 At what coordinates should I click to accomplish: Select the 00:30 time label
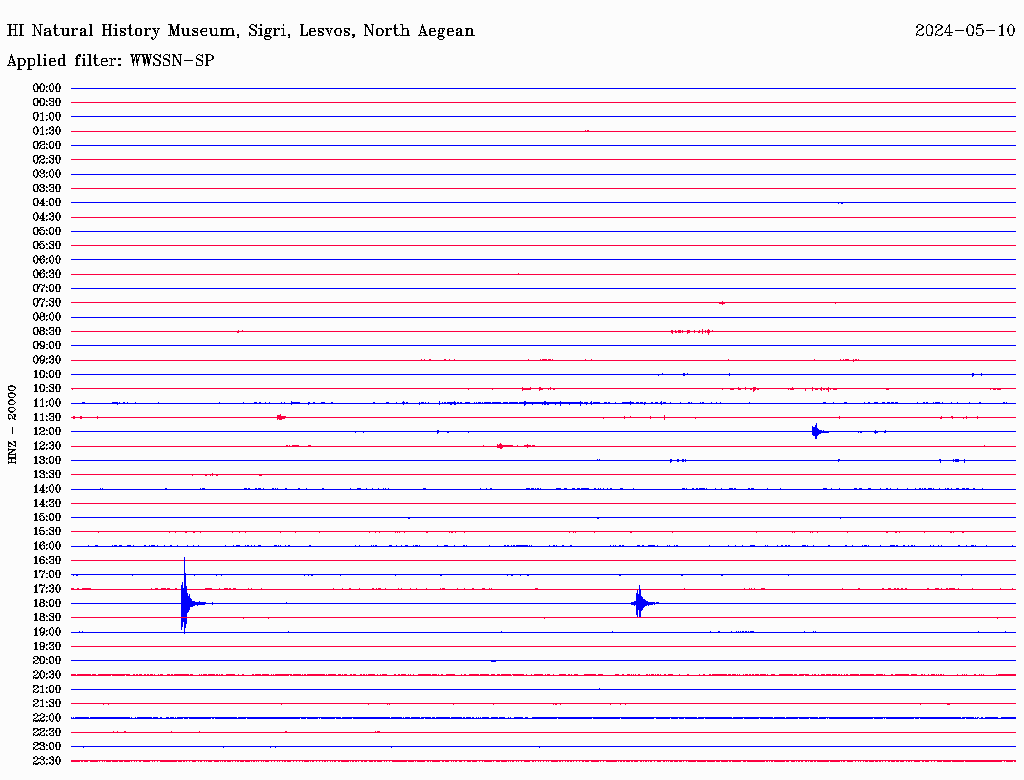(47, 103)
